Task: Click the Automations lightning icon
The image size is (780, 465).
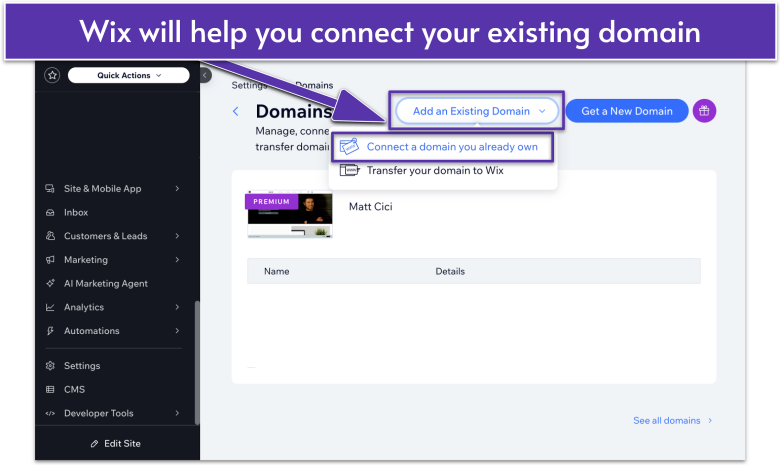Action: [x=50, y=331]
